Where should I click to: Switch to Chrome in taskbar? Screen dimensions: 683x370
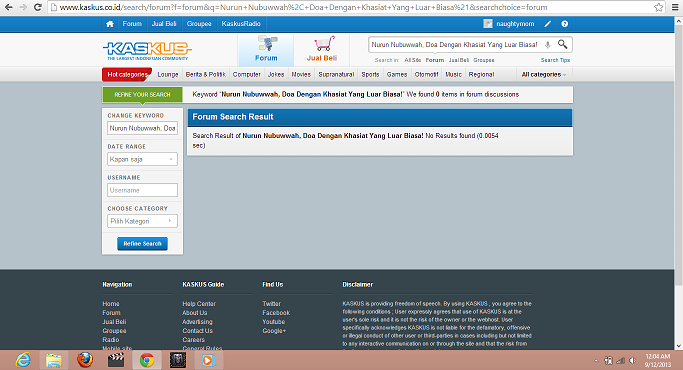point(147,360)
